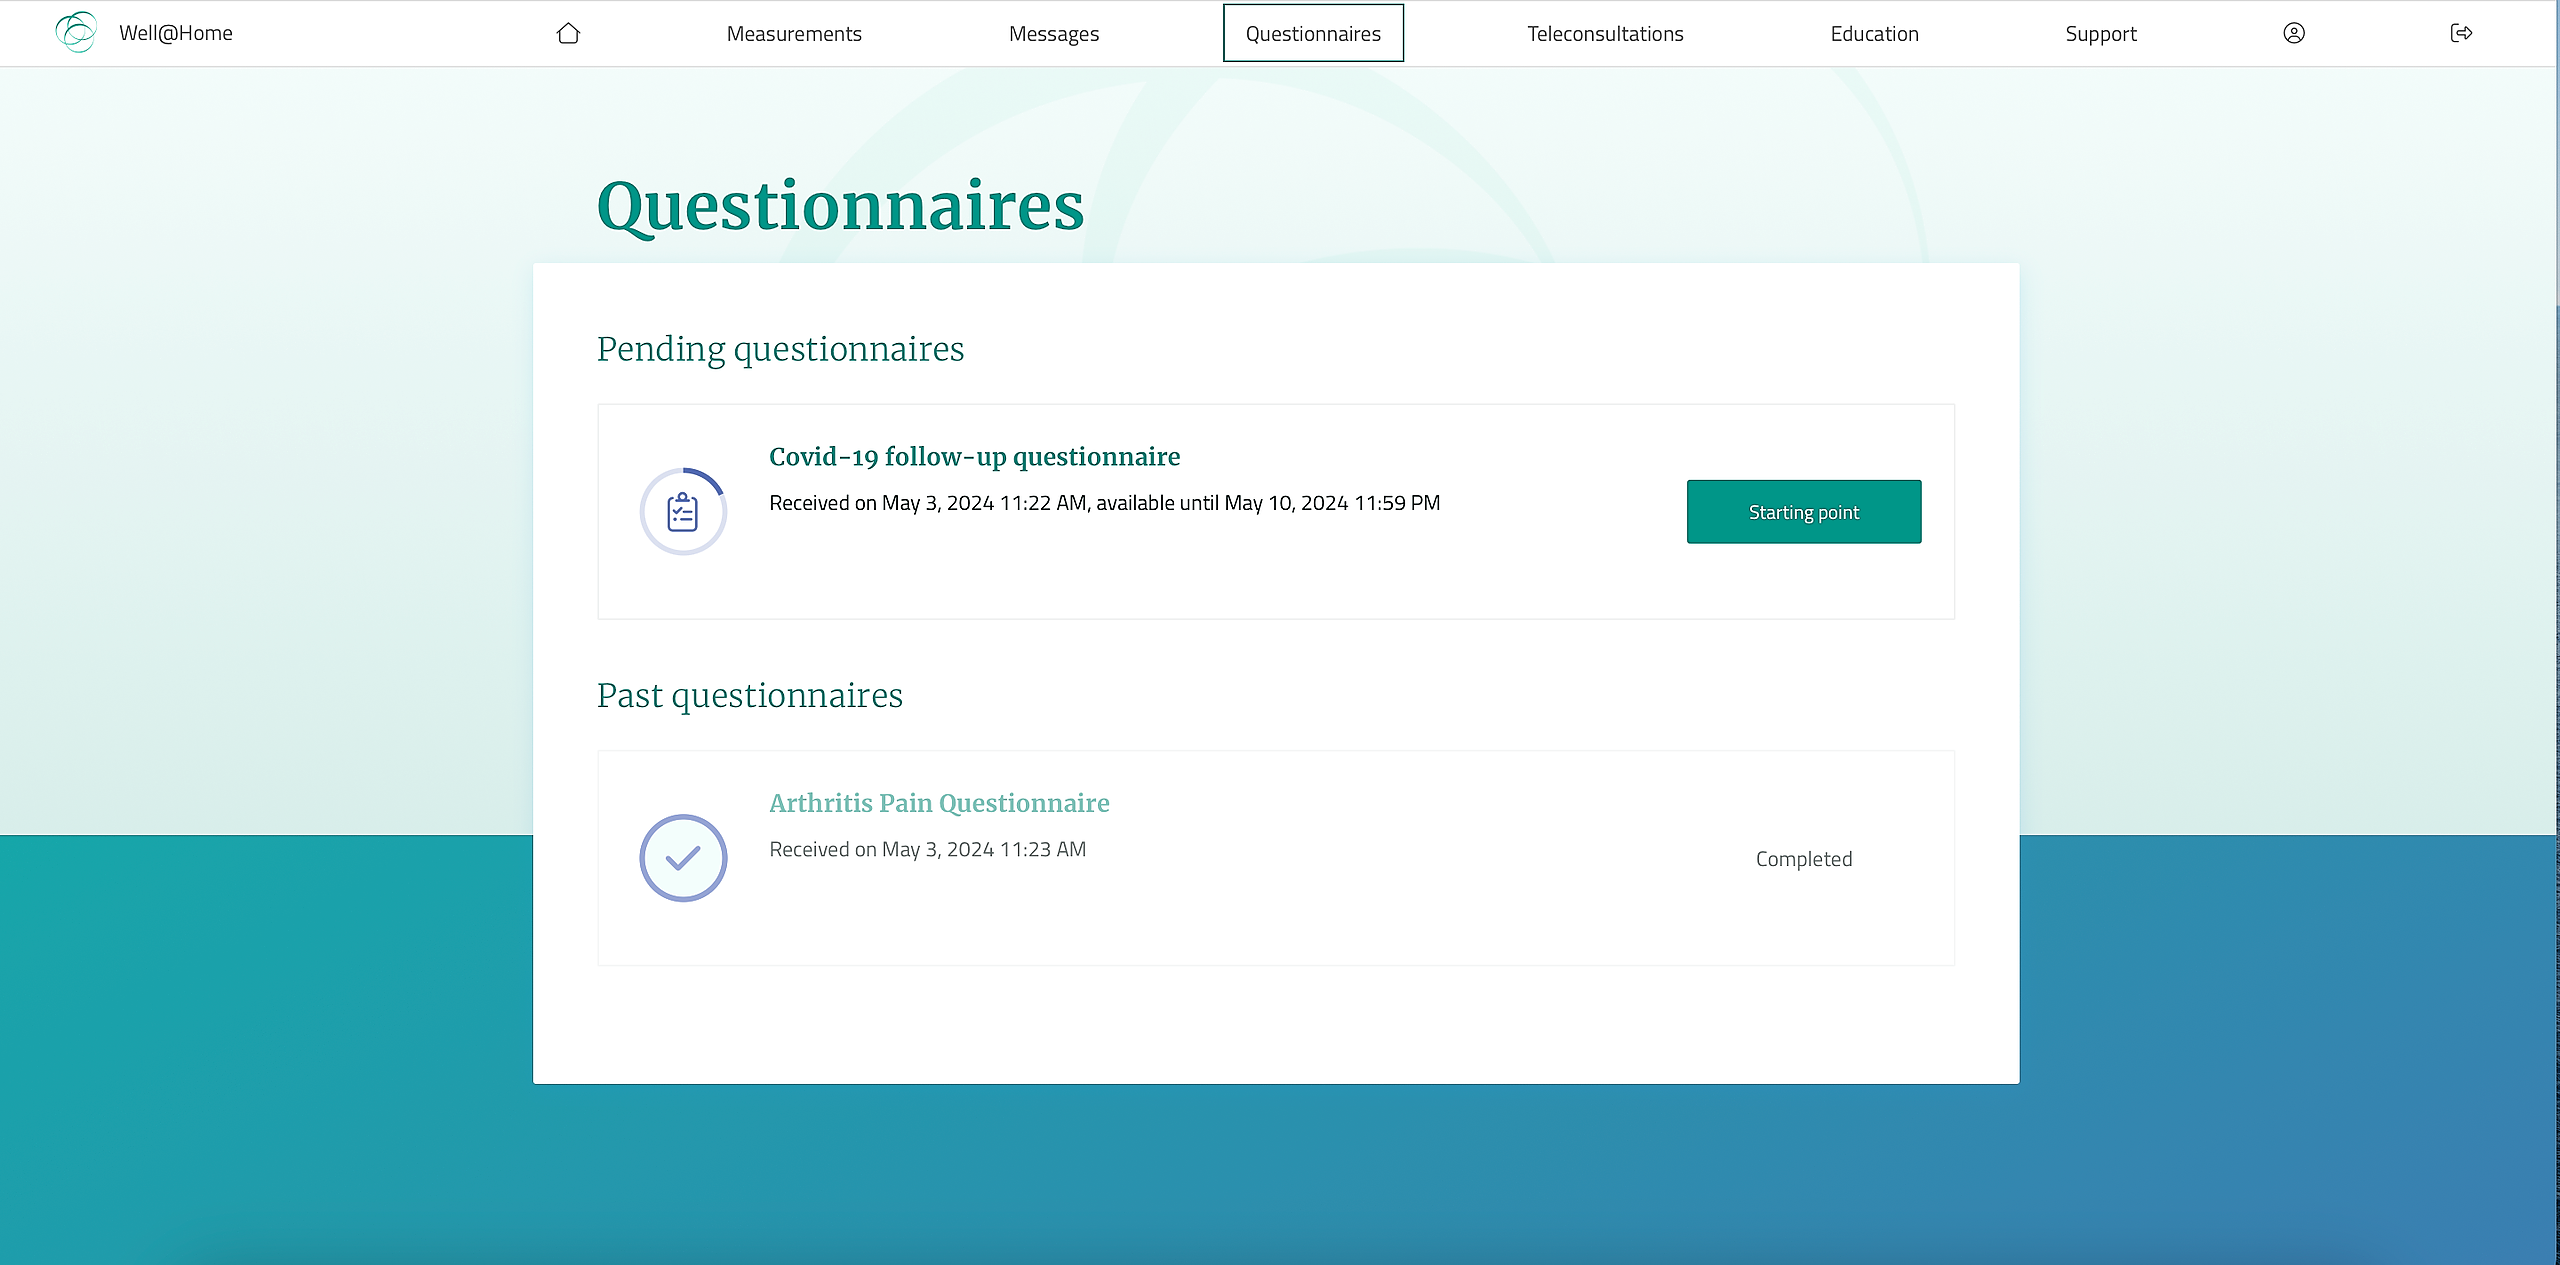The width and height of the screenshot is (2560, 1265).
Task: Open the Messages menu item
Action: [1053, 34]
